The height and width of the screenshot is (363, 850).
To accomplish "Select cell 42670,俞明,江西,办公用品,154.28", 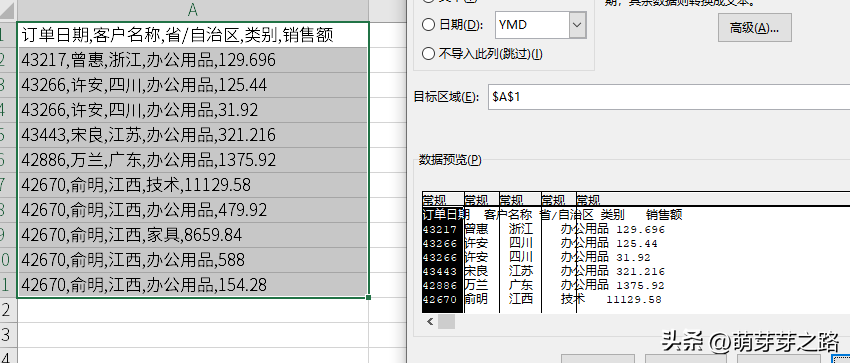I will (x=192, y=284).
